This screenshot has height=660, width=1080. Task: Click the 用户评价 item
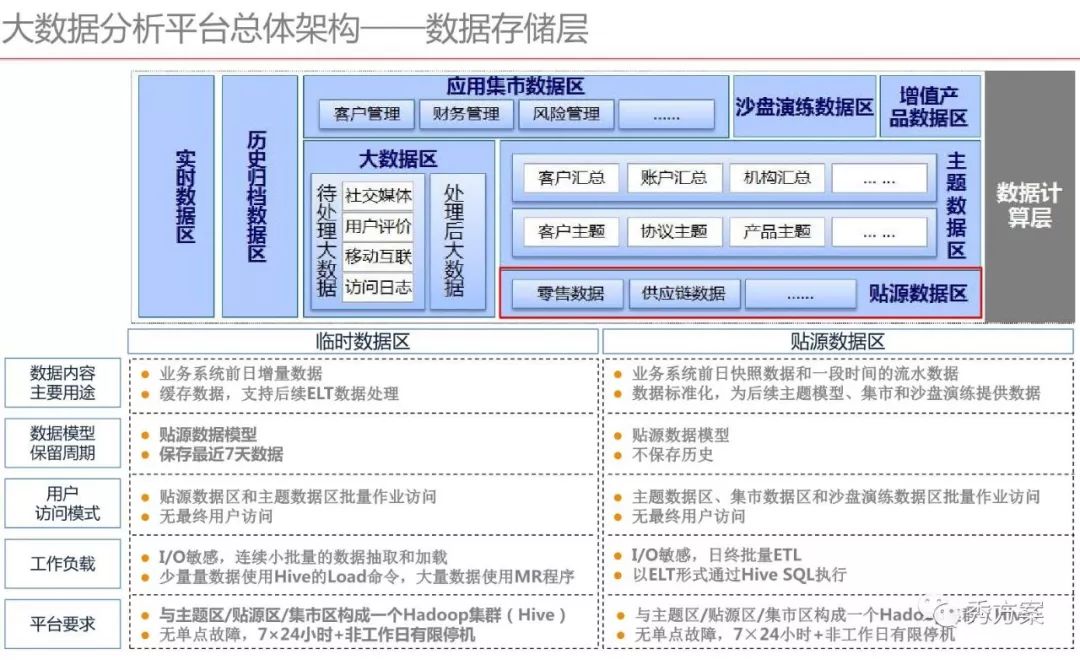[378, 226]
